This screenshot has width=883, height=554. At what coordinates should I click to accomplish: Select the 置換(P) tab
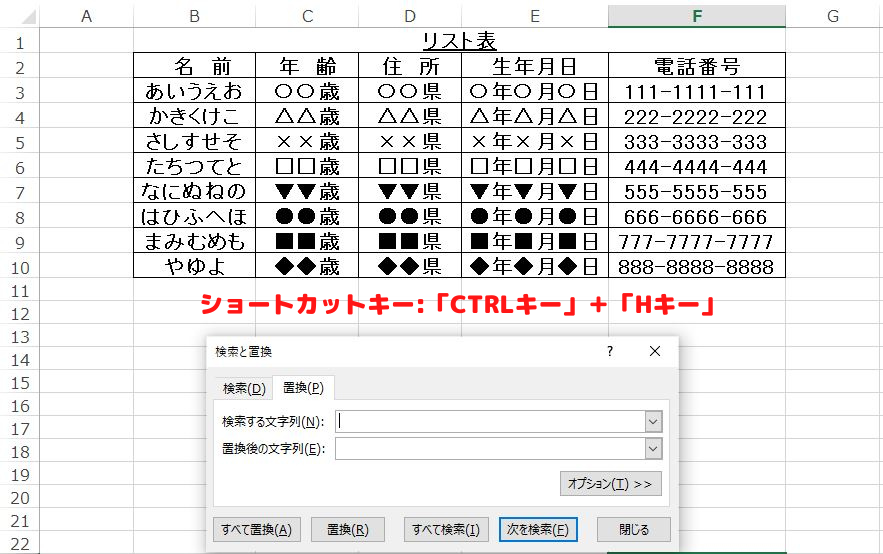(x=303, y=388)
